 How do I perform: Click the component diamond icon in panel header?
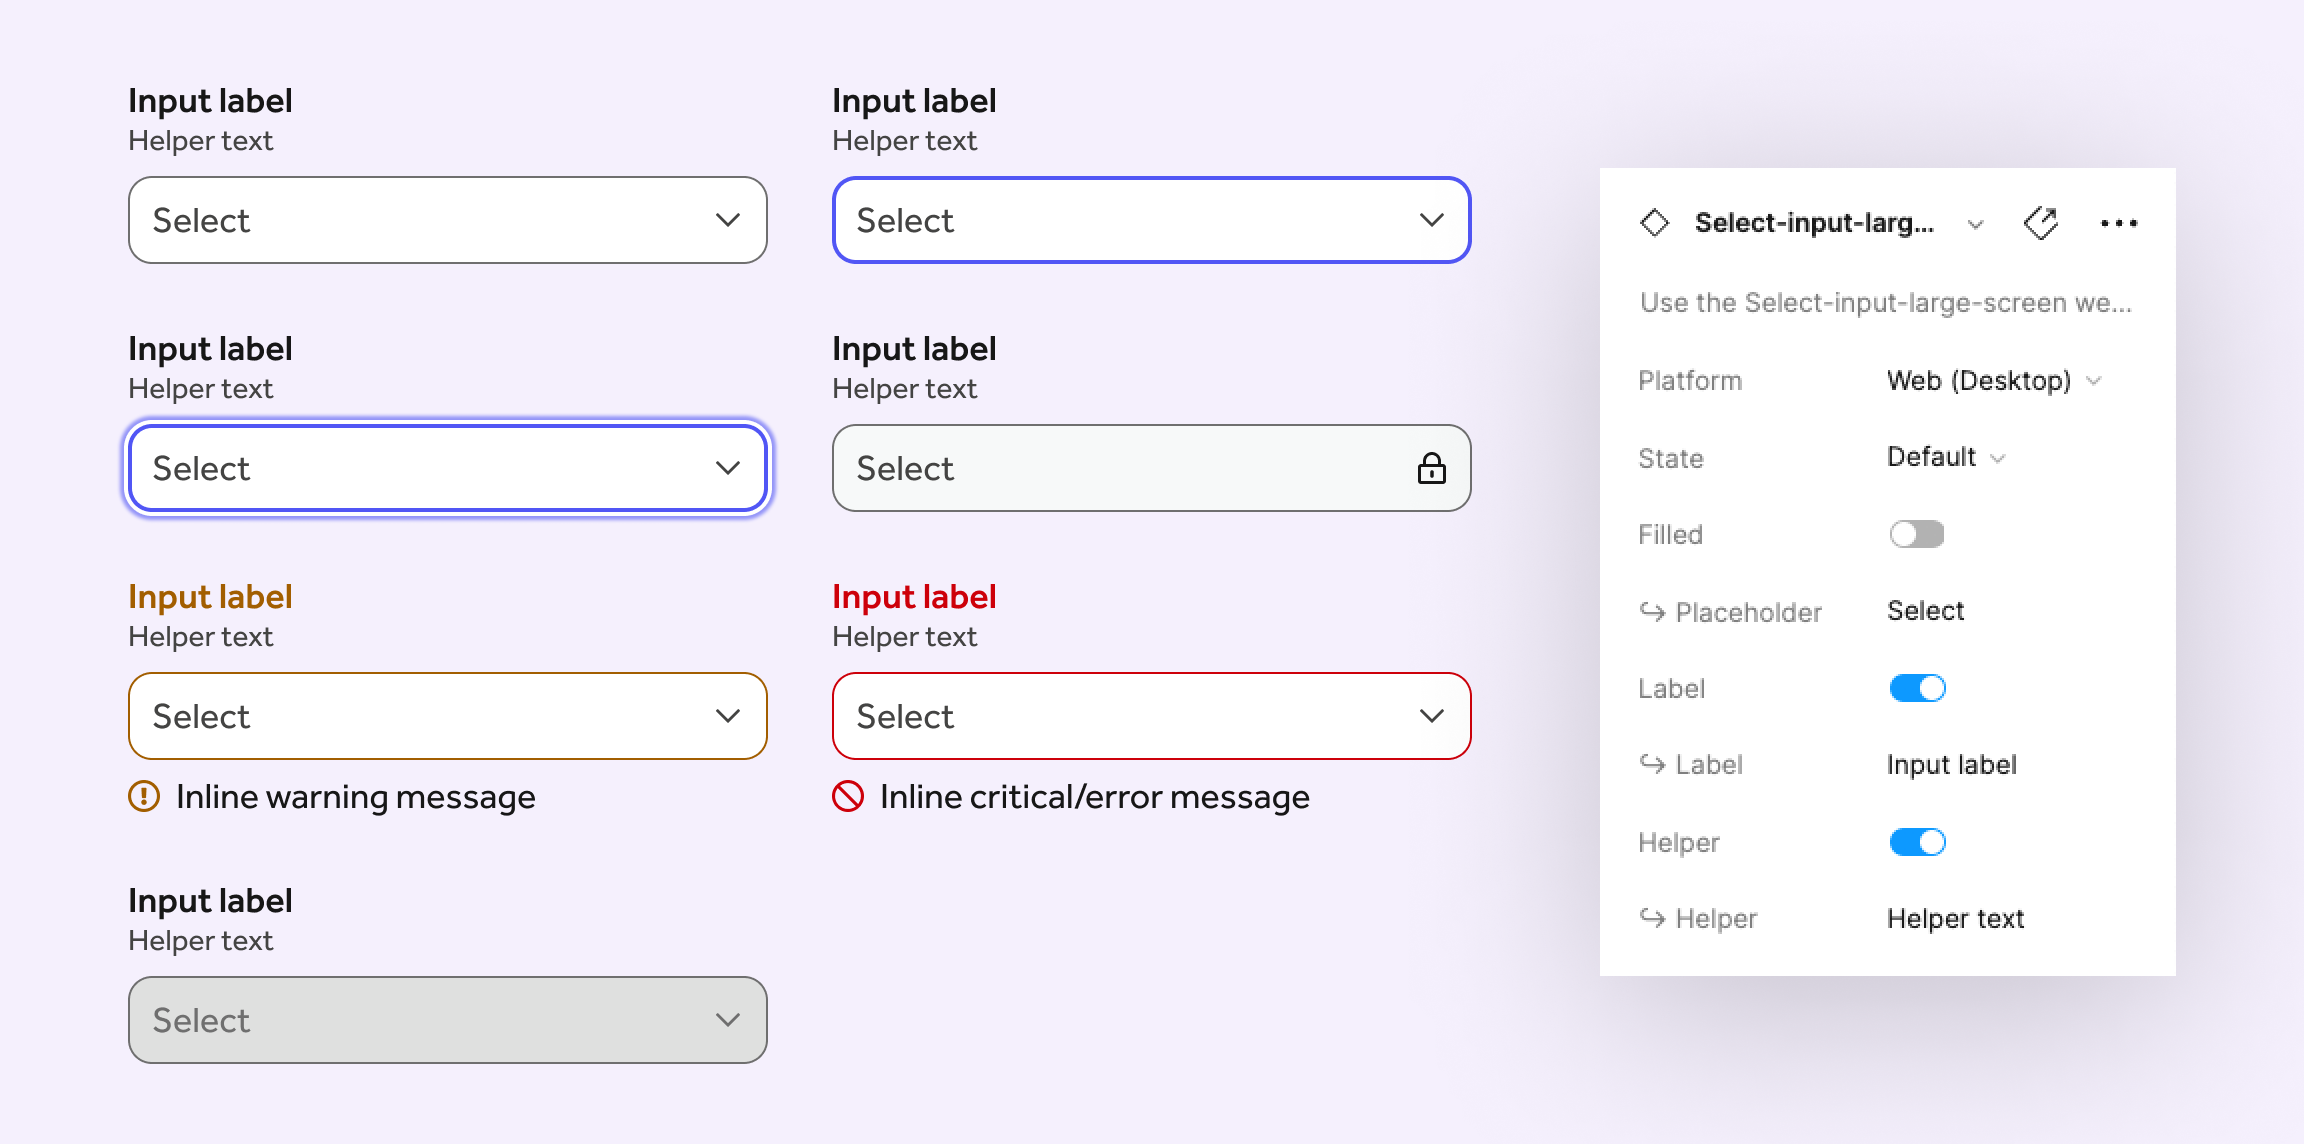click(x=1655, y=223)
